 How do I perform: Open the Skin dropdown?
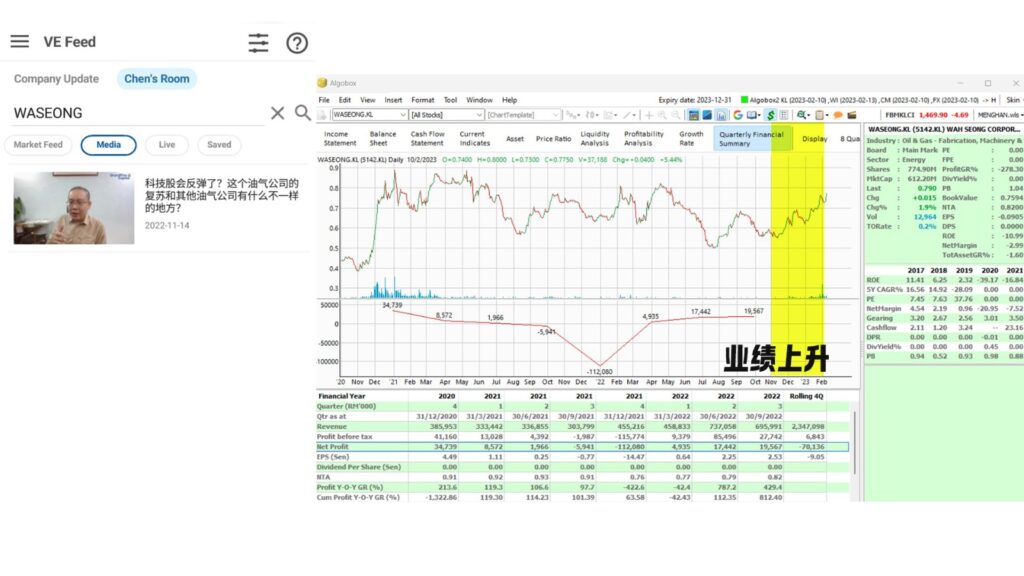click(x=1014, y=100)
